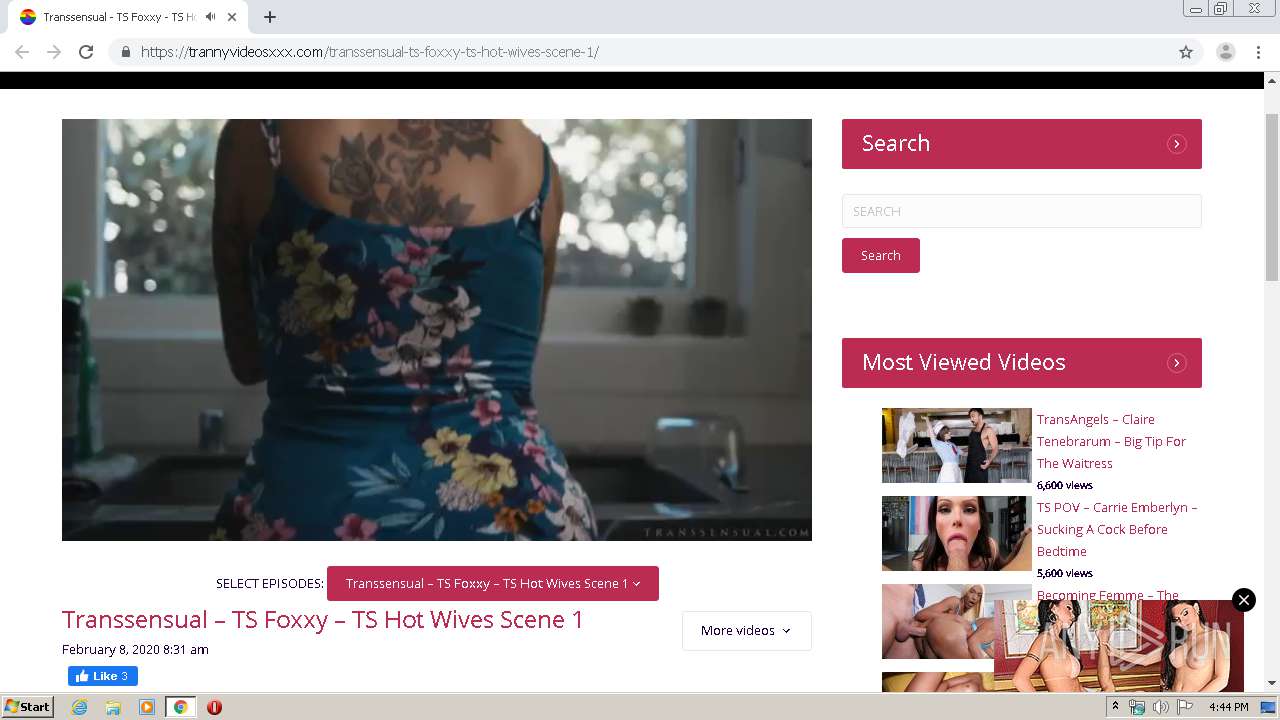Open the Chrome three-dot menu

(1259, 52)
